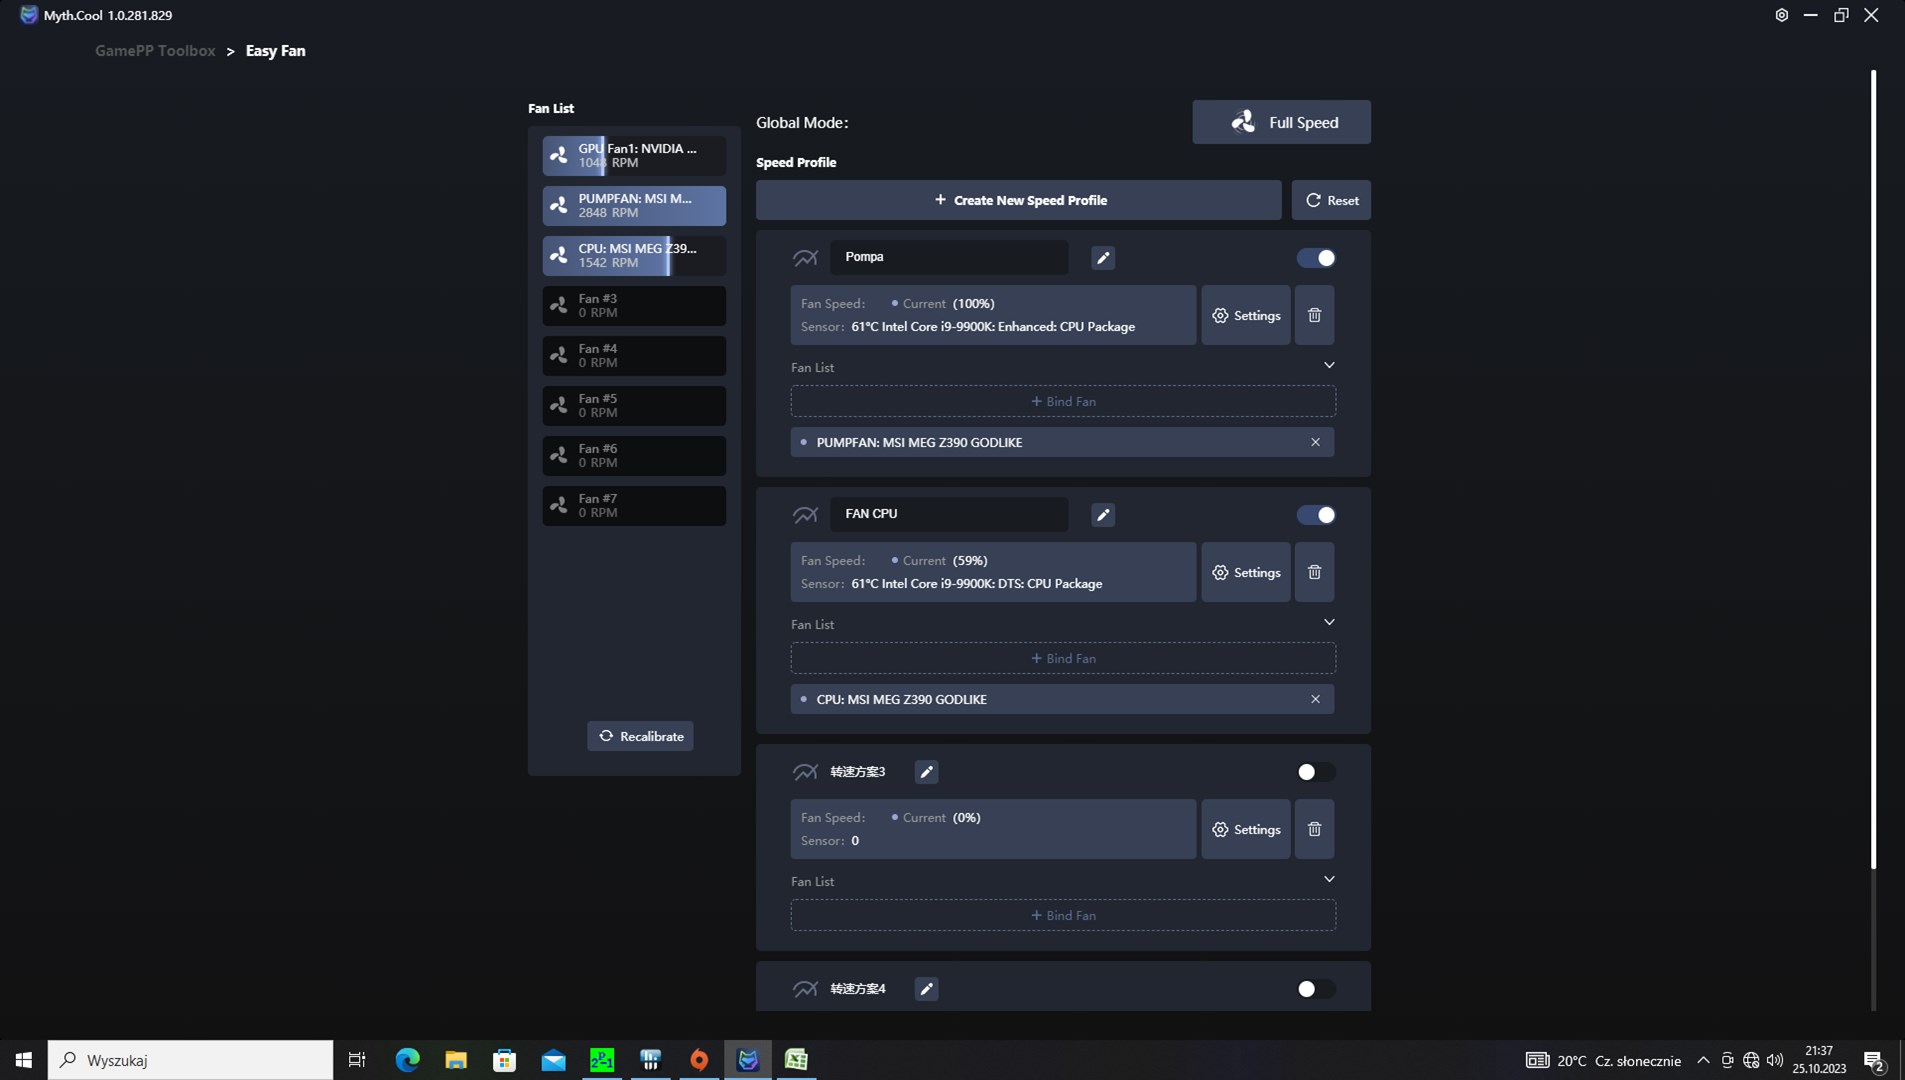
Task: Open app settings gear in title bar
Action: pos(1781,15)
